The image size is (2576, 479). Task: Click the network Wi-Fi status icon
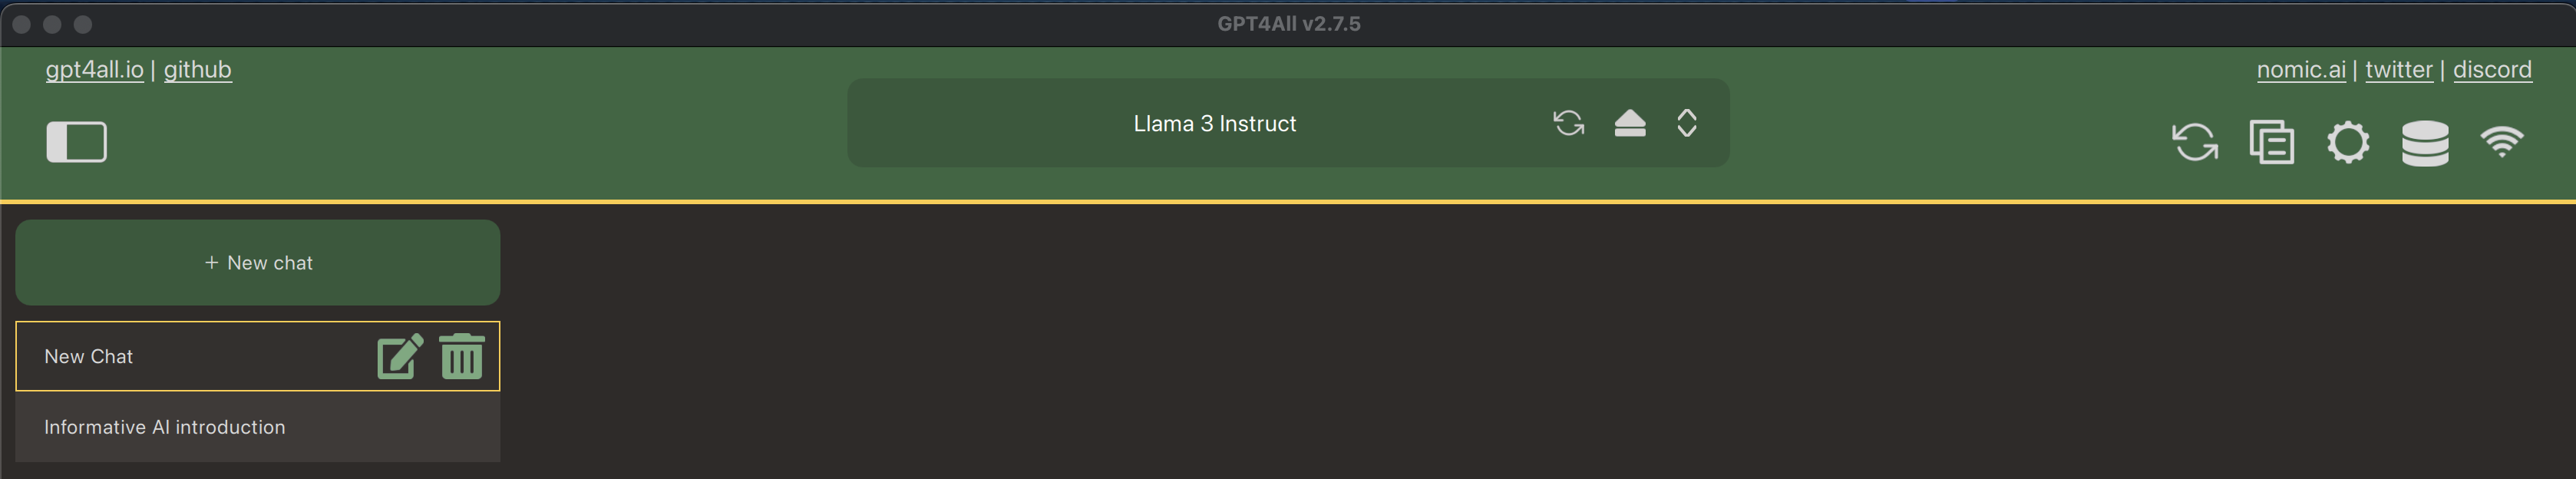(x=2501, y=141)
